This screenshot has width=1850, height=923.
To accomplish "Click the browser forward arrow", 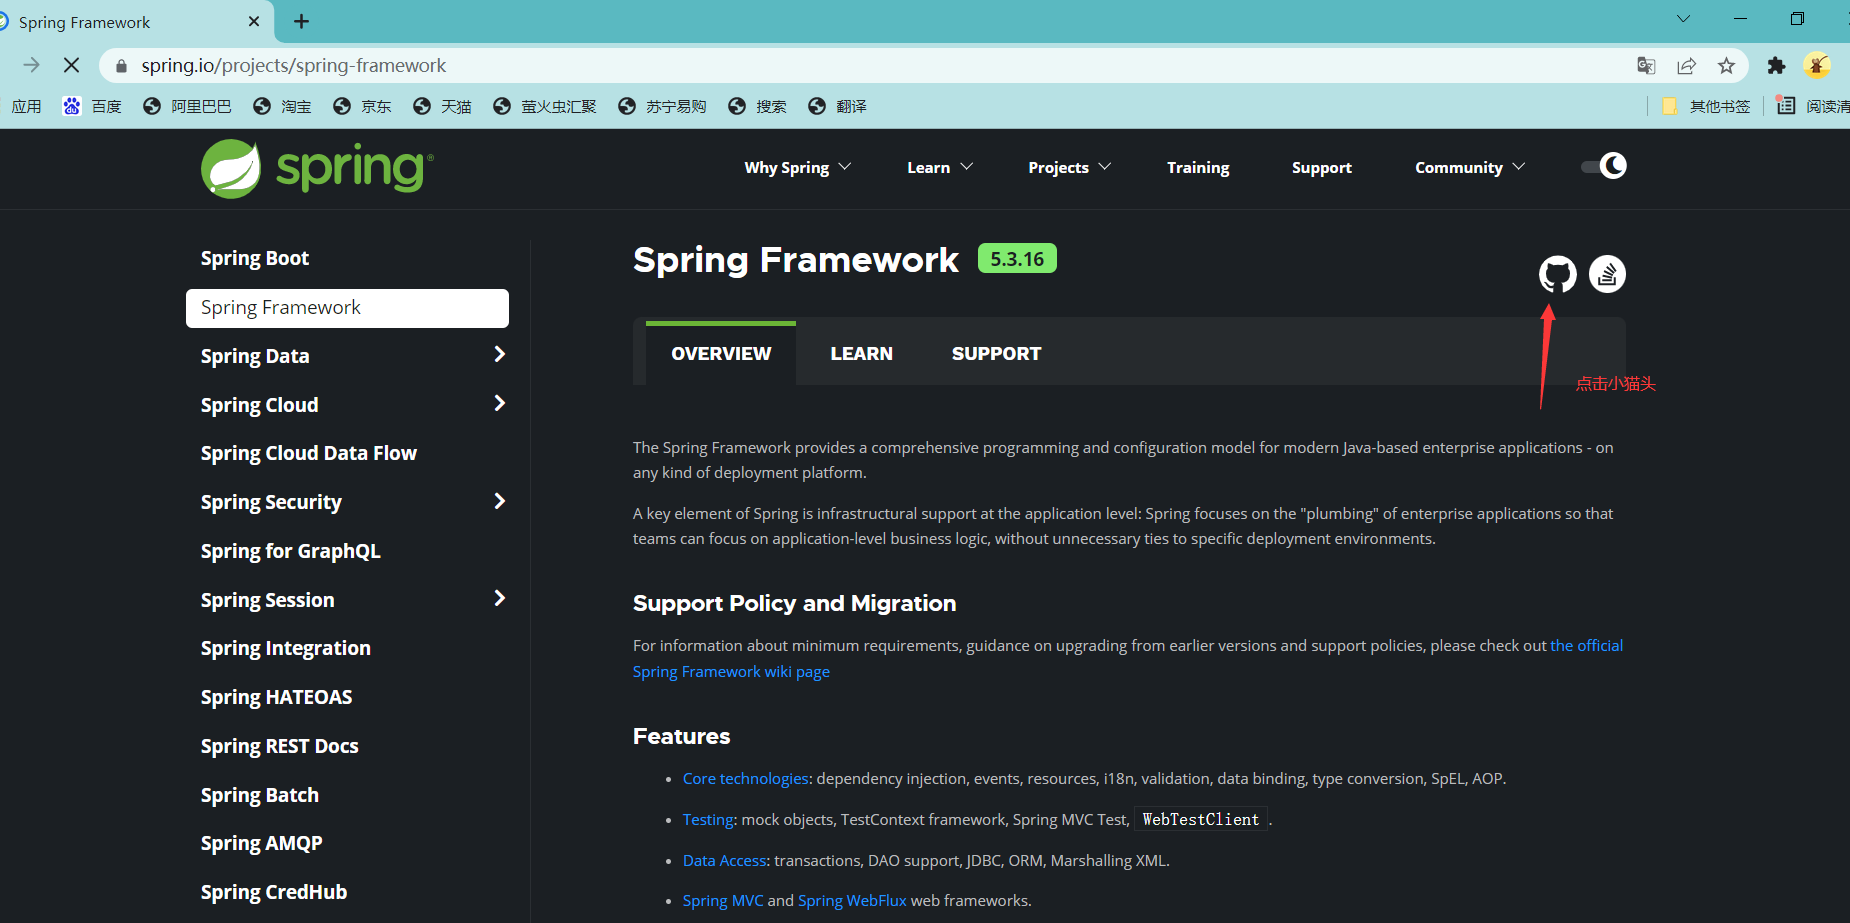I will click(31, 65).
